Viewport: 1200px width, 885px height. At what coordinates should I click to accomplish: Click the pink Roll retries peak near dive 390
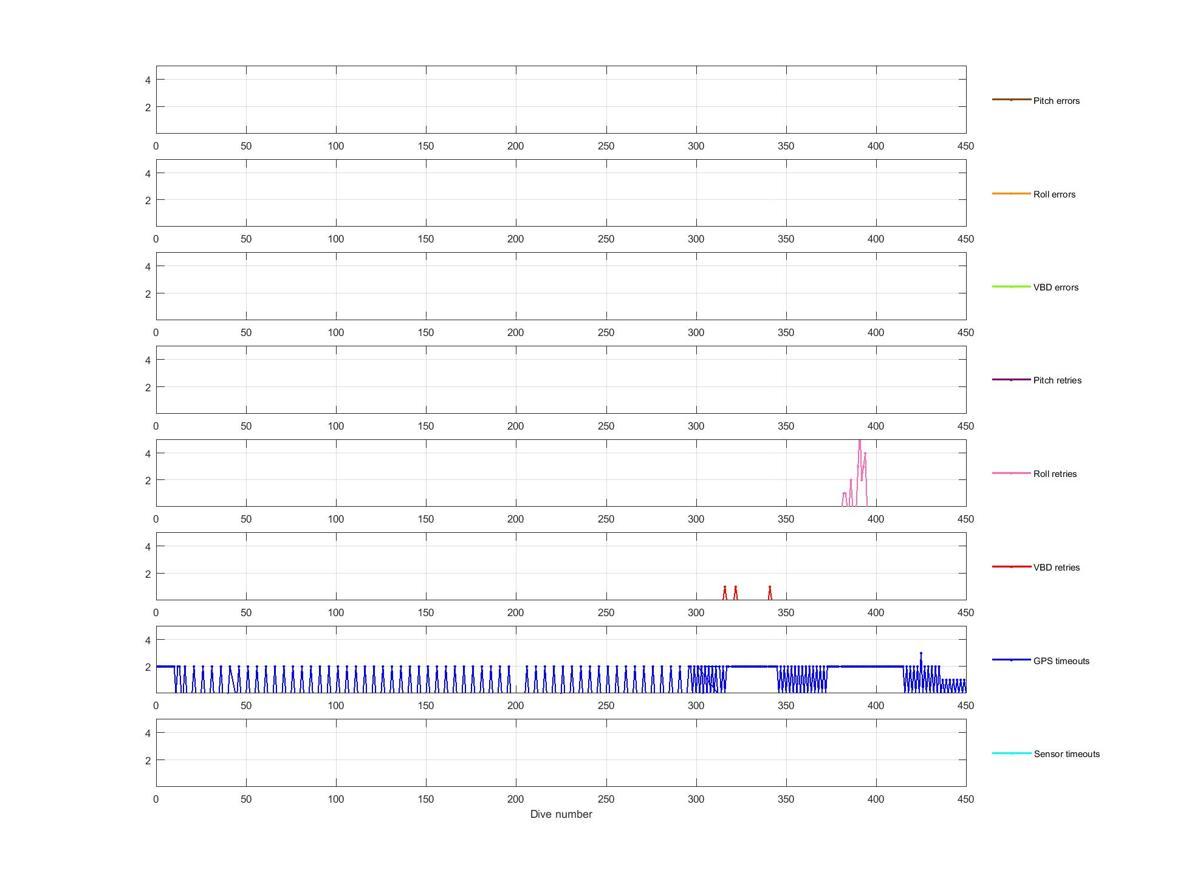click(859, 442)
